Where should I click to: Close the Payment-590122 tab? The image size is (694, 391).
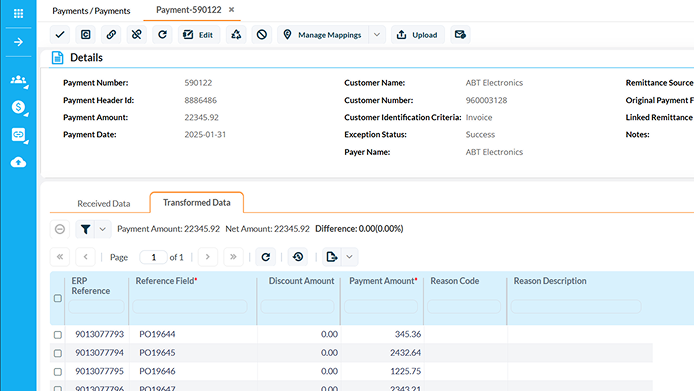pos(231,10)
